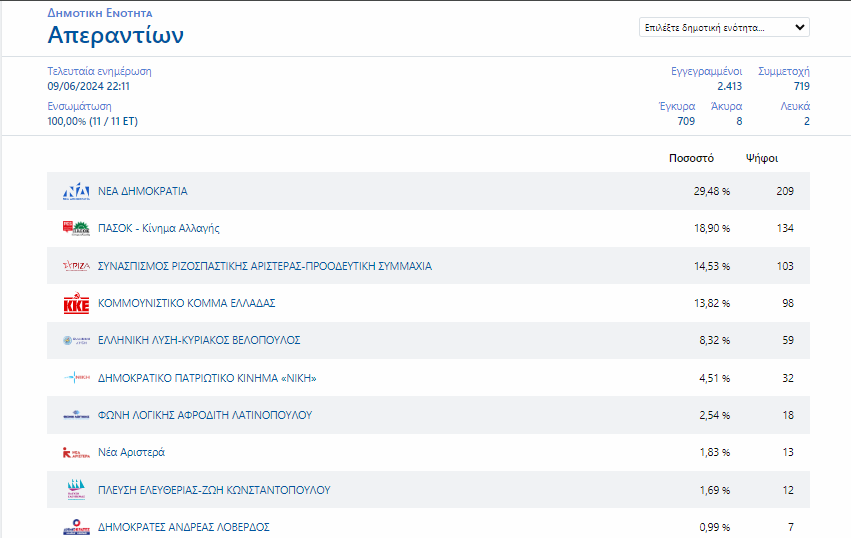This screenshot has width=851, height=538.
Task: Click the 32 votes cell
Action: pos(788,378)
